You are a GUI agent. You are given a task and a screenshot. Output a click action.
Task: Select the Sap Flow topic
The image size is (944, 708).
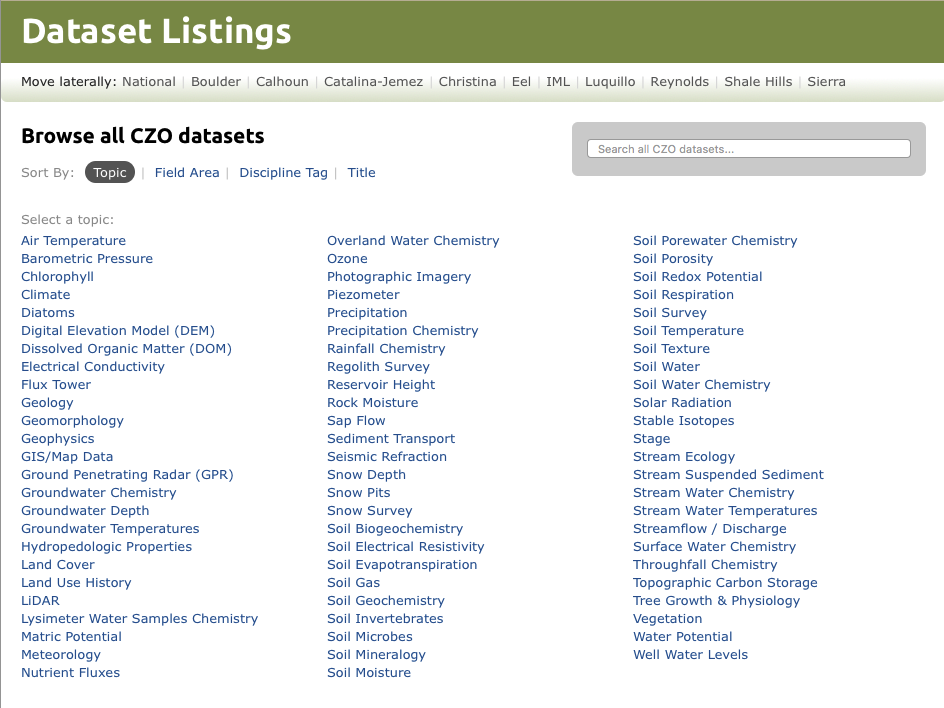point(356,421)
